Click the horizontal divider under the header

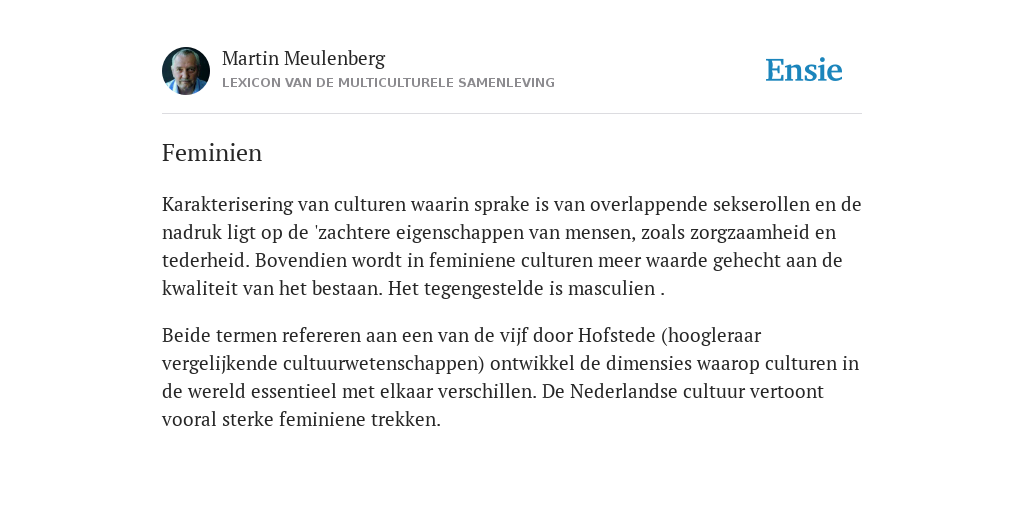pos(512,114)
